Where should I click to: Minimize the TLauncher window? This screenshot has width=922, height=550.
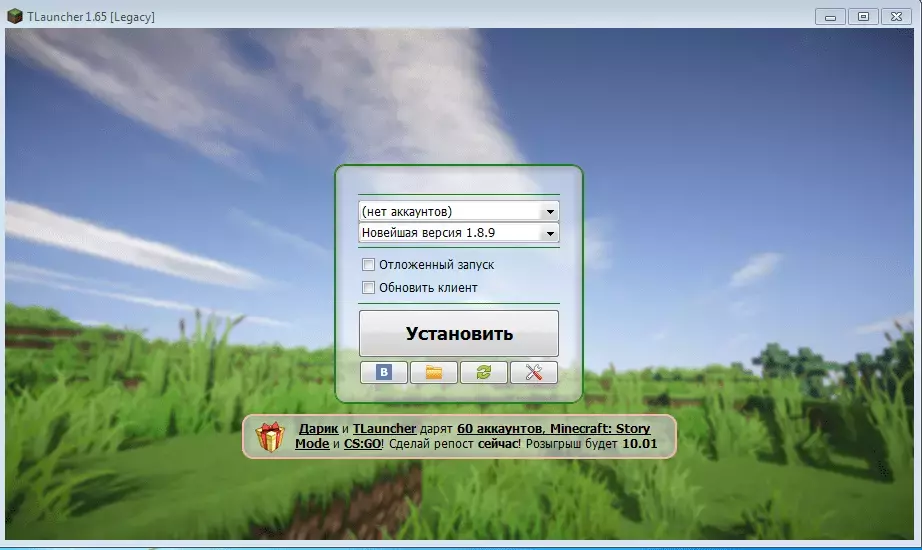tap(830, 17)
